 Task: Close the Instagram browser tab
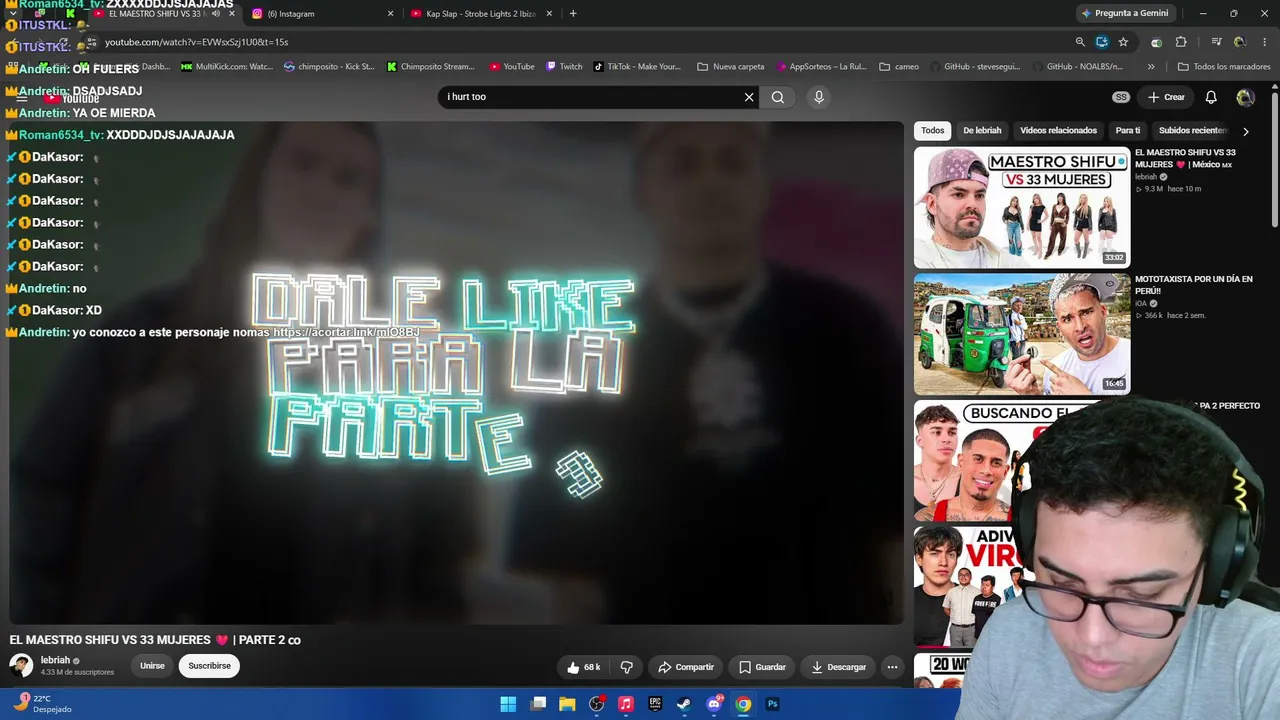pos(390,14)
